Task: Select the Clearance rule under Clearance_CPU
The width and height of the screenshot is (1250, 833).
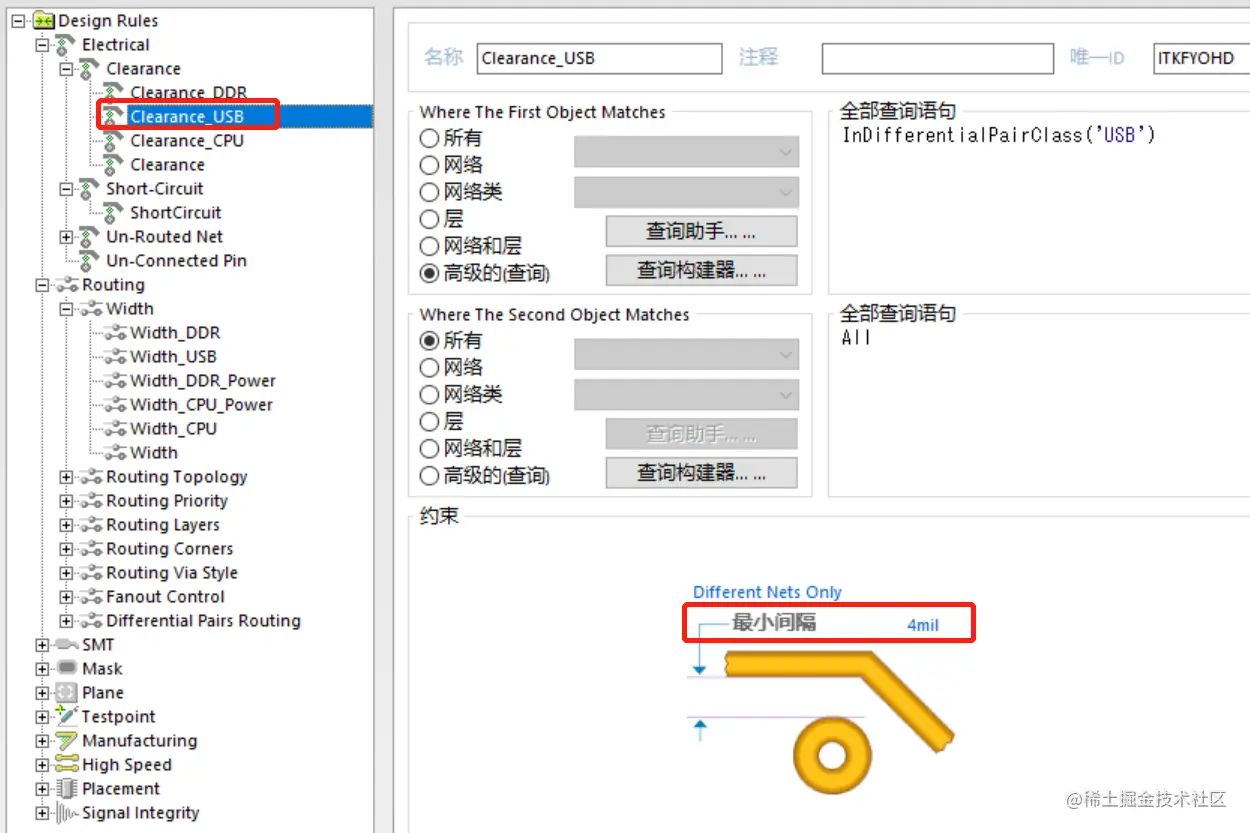Action: (167, 165)
